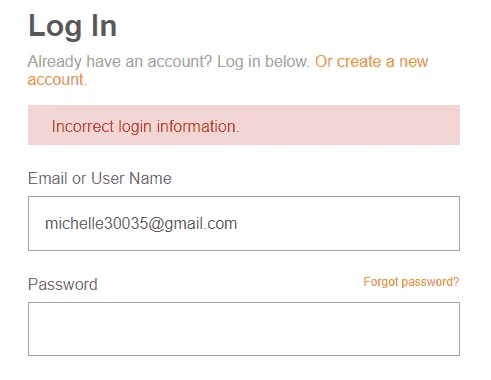
Task: Open the 'Or create a new account' link
Action: point(371,62)
